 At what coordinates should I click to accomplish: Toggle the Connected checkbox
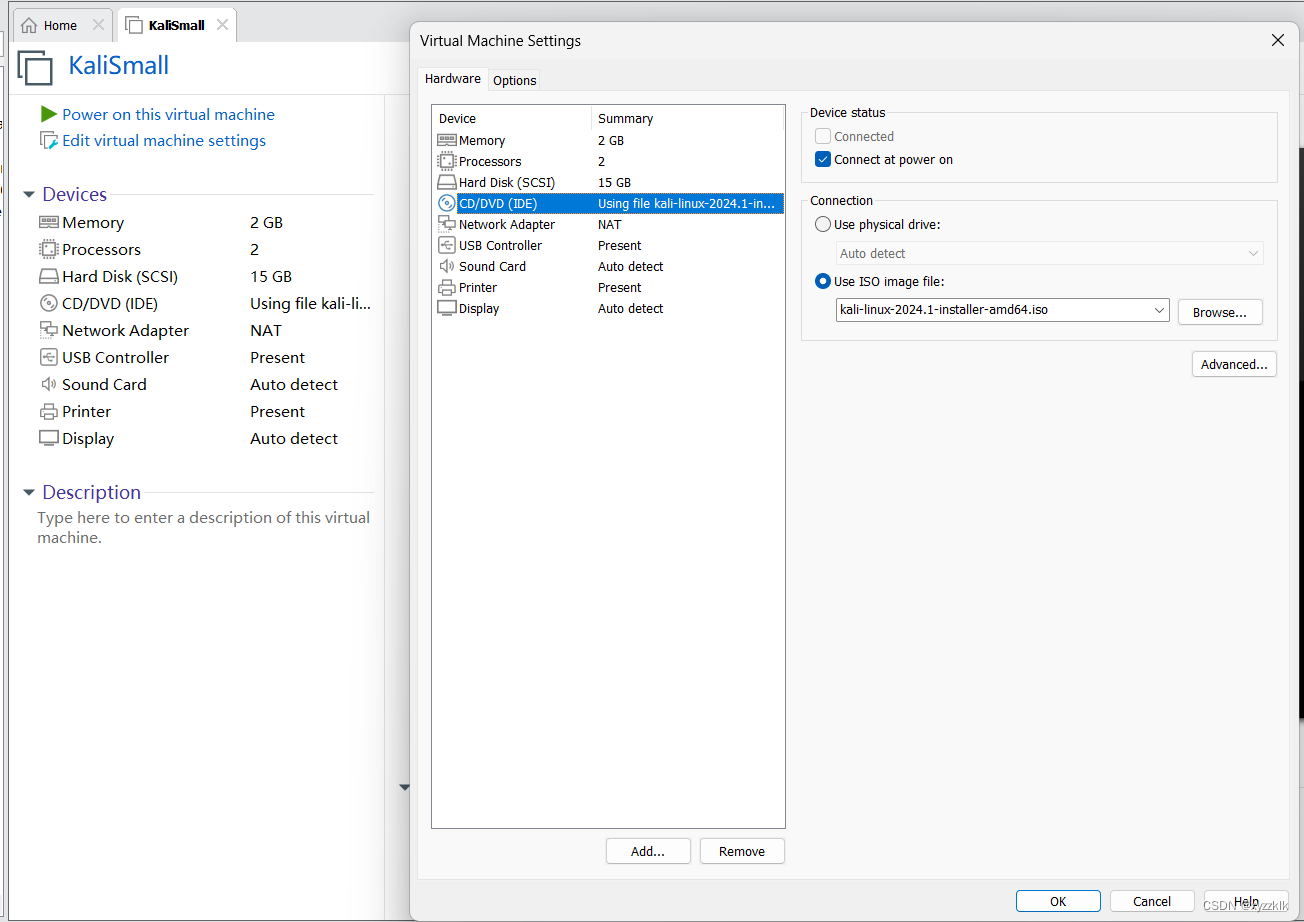(x=823, y=137)
